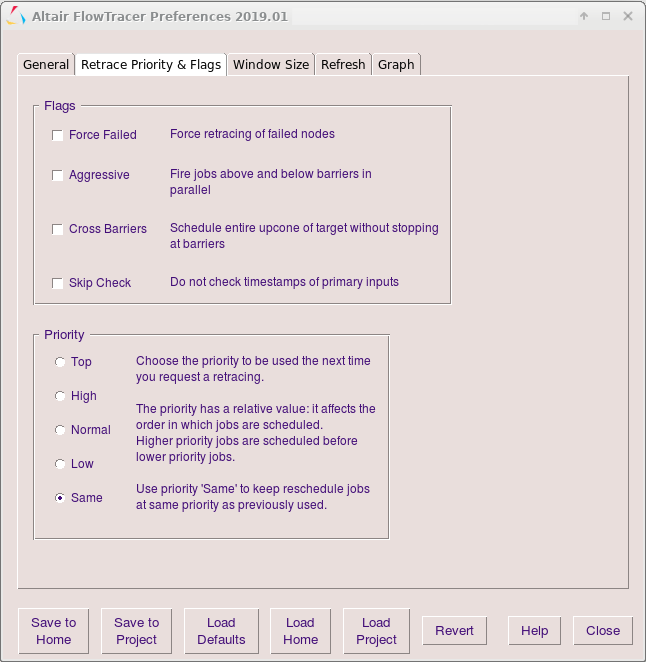Open the Graph tab
646x662 pixels.
point(396,64)
